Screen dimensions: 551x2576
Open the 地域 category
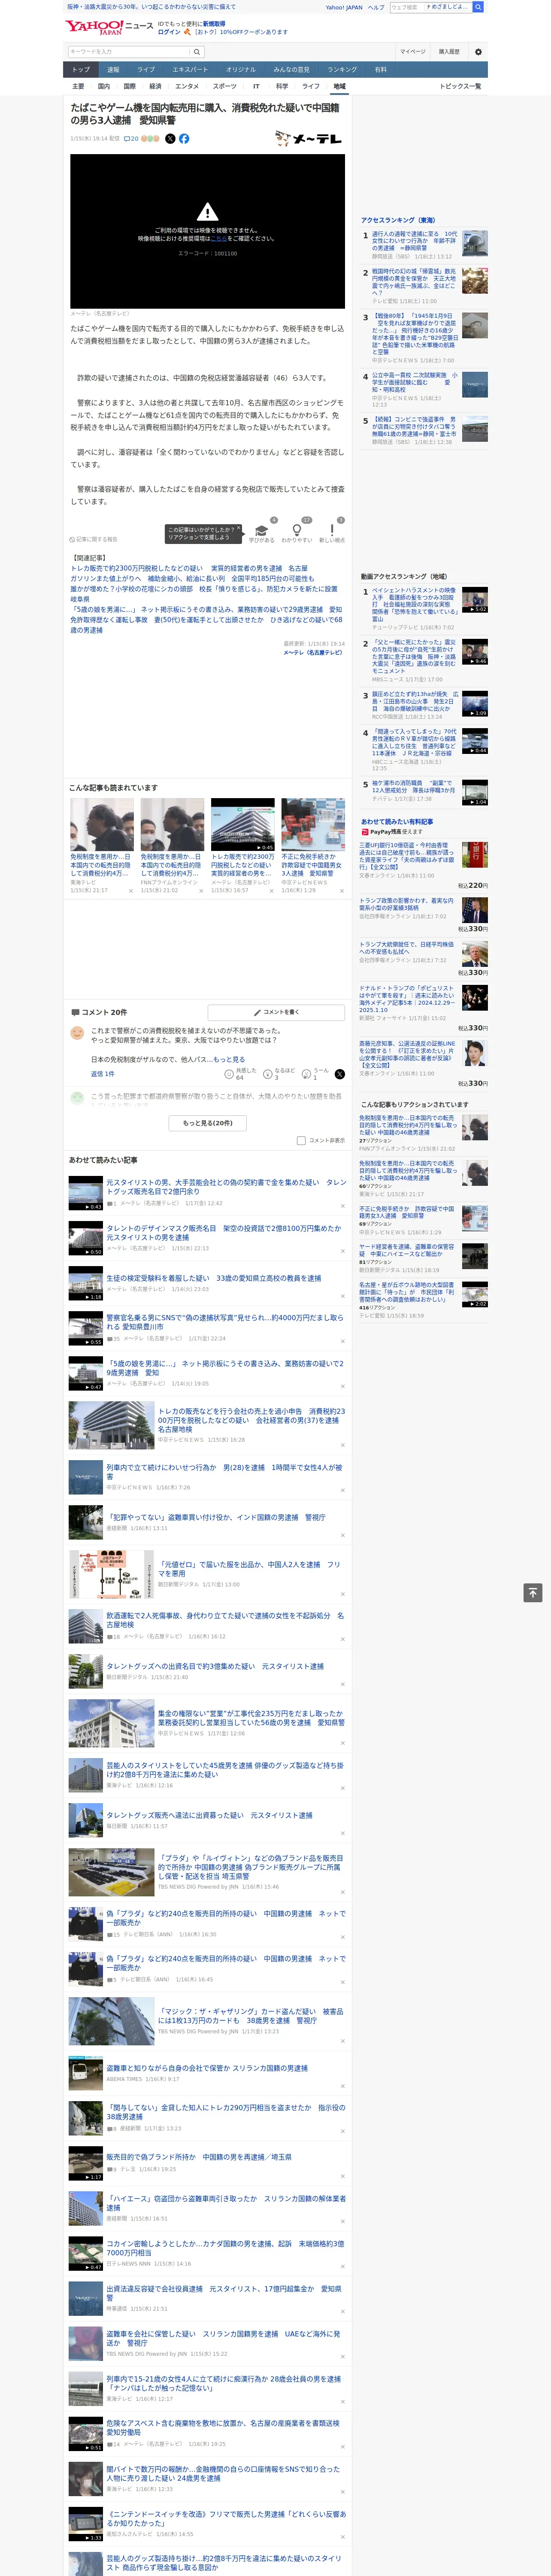[x=339, y=86]
